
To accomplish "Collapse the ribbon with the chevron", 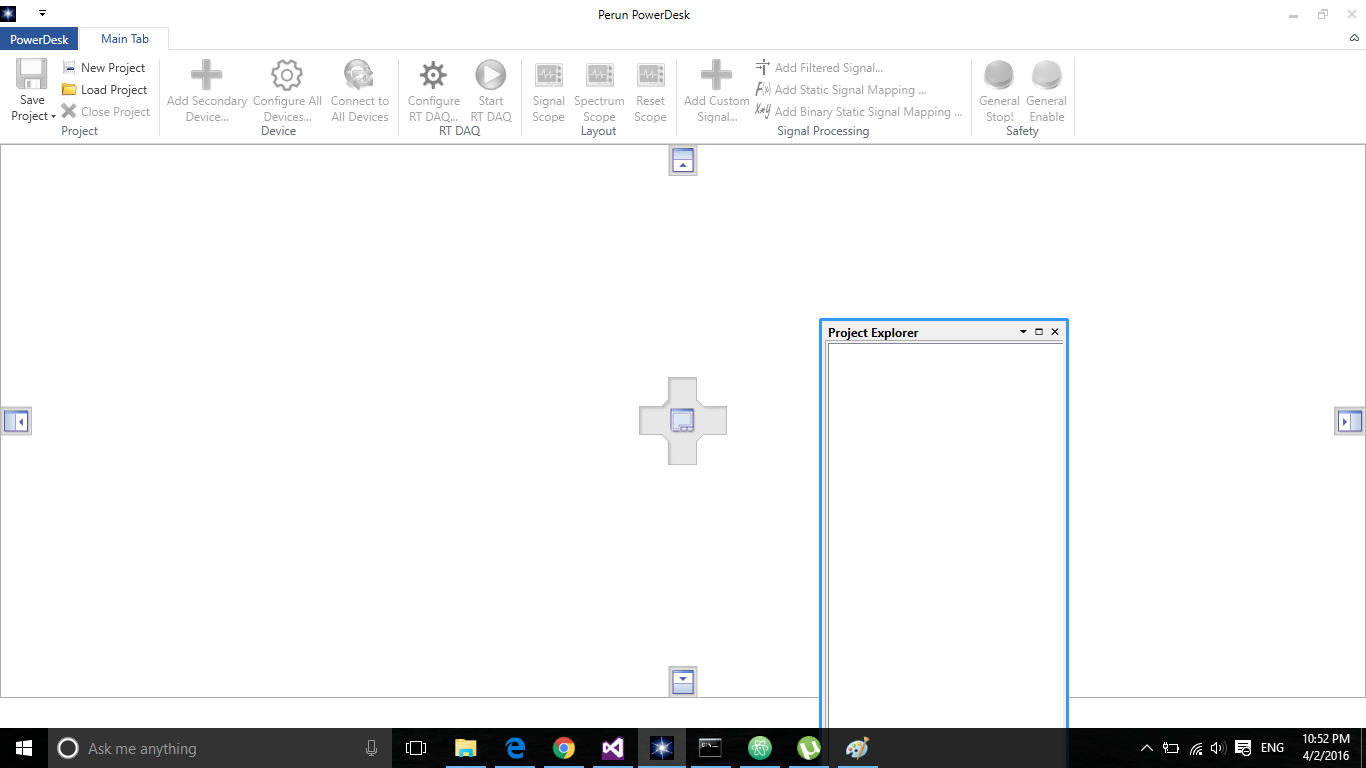I will 1355,39.
